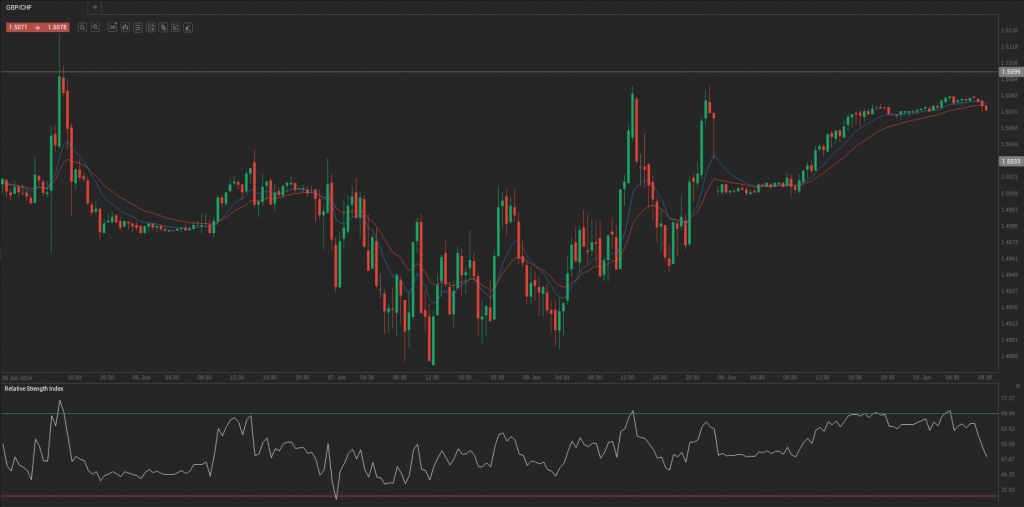Click the seventh chart toolbar icon
The image size is (1024, 507).
click(162, 27)
